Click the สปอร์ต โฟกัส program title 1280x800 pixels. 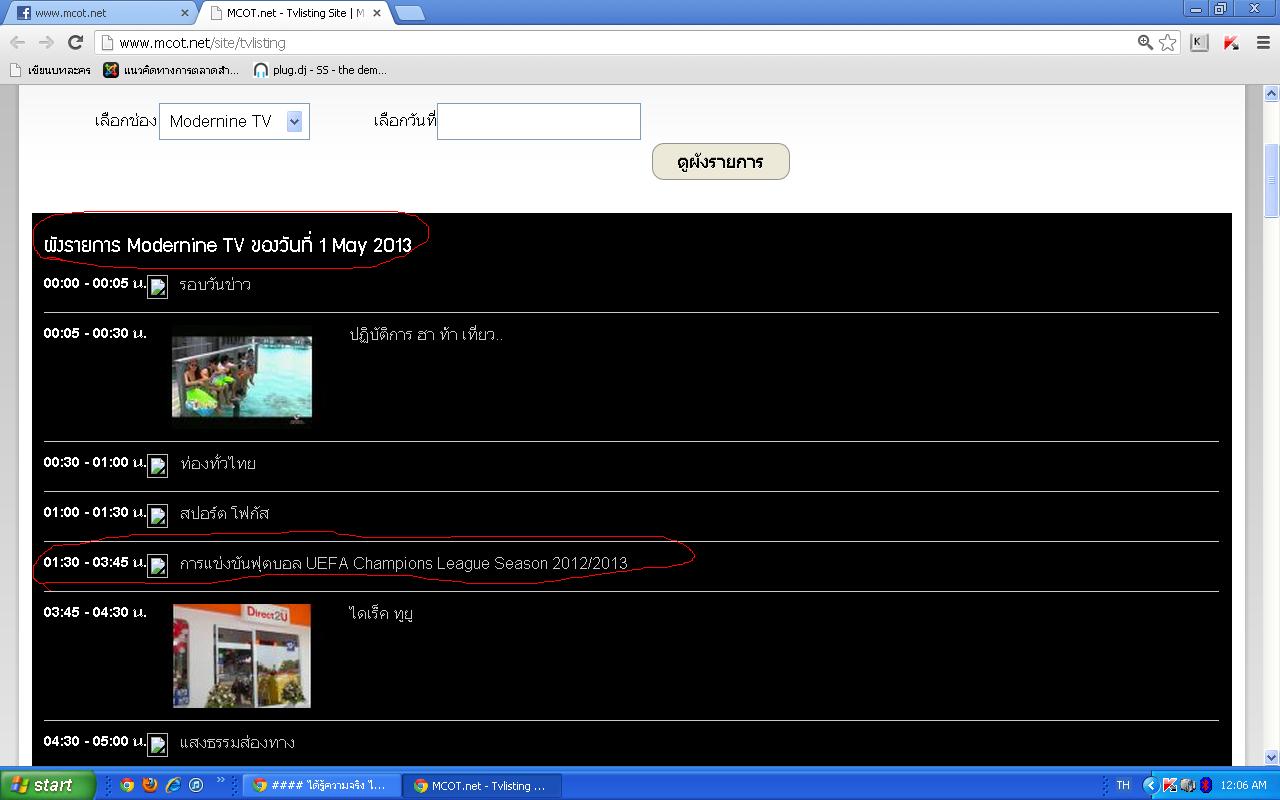point(224,513)
